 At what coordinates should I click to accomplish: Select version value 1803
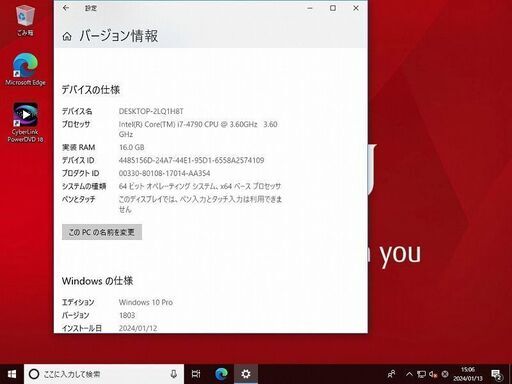click(127, 315)
